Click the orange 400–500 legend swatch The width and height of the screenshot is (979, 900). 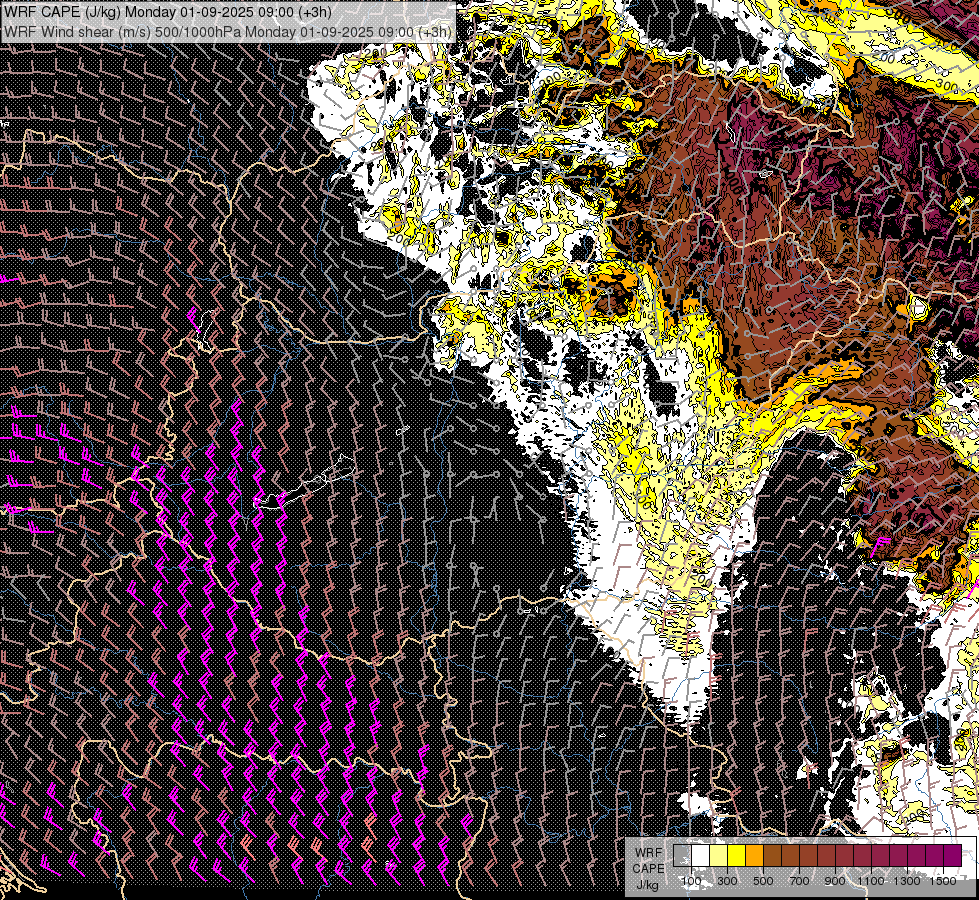(x=754, y=855)
